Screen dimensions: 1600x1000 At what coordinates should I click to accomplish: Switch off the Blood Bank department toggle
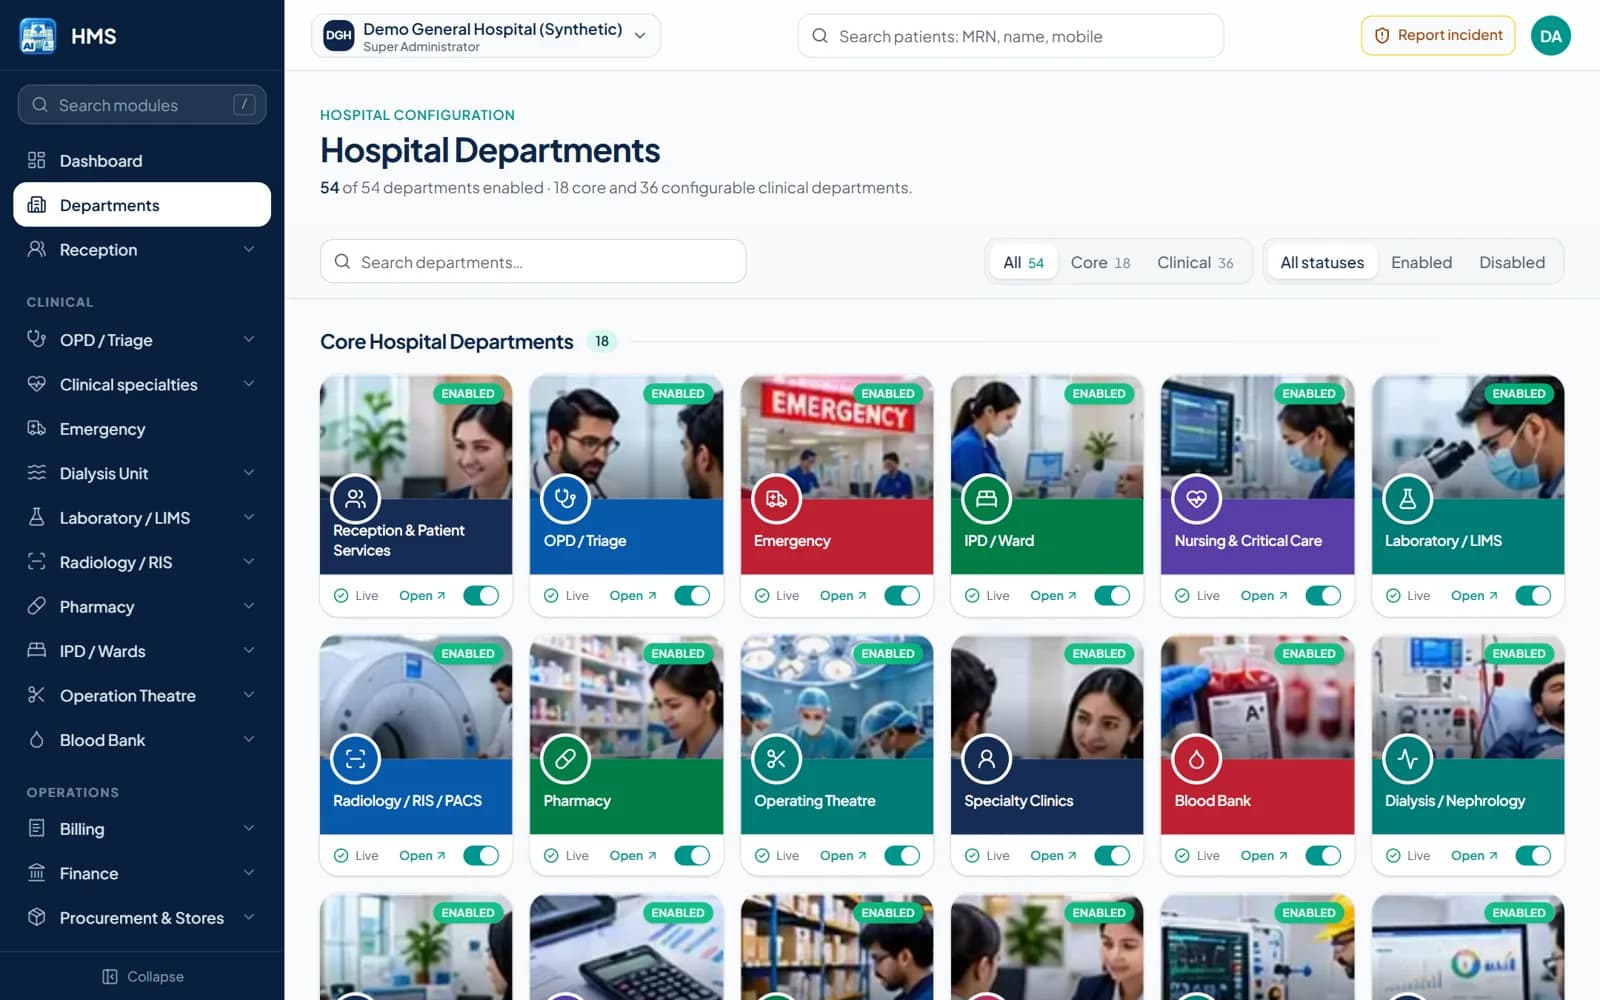click(1323, 856)
